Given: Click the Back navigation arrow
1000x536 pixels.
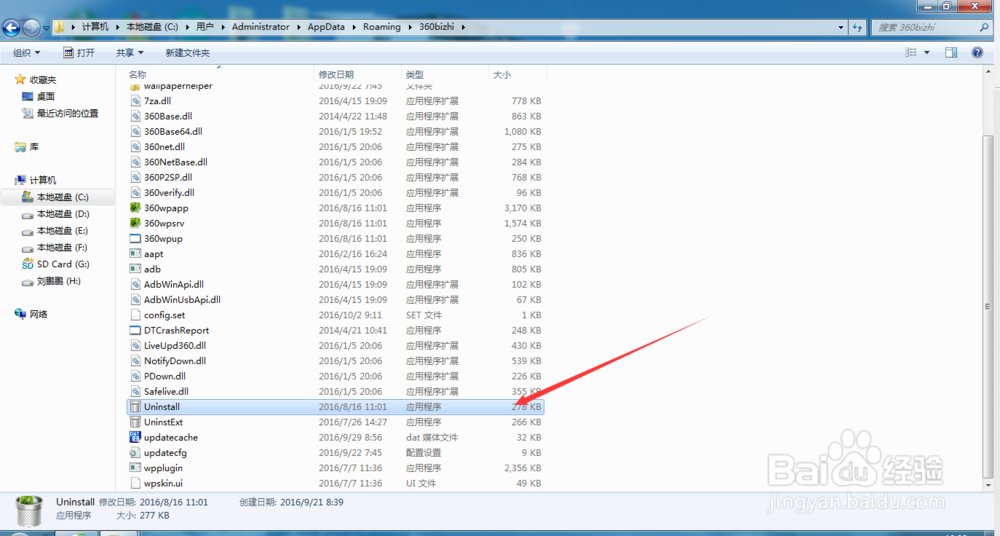Looking at the screenshot, I should pyautogui.click(x=11, y=27).
